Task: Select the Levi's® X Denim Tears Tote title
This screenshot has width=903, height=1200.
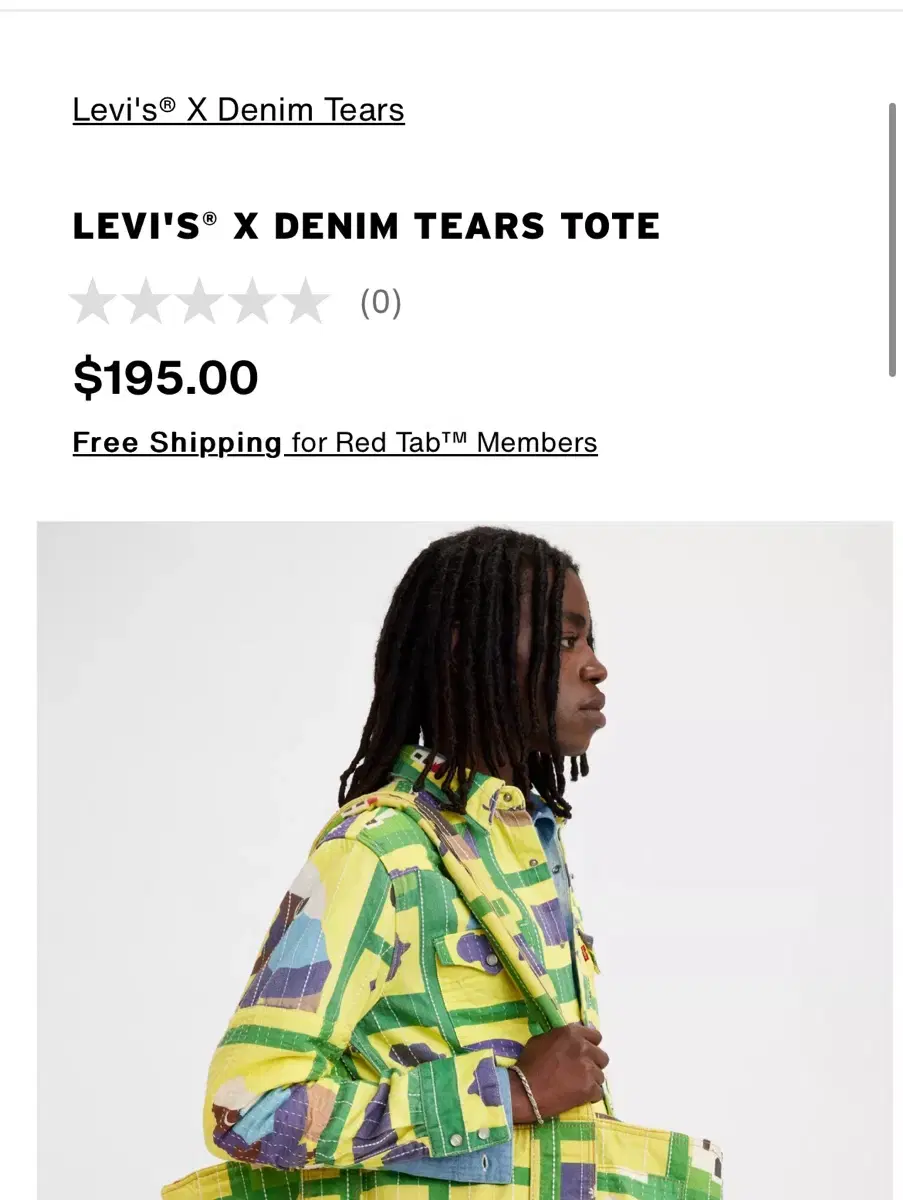Action: pyautogui.click(x=366, y=226)
